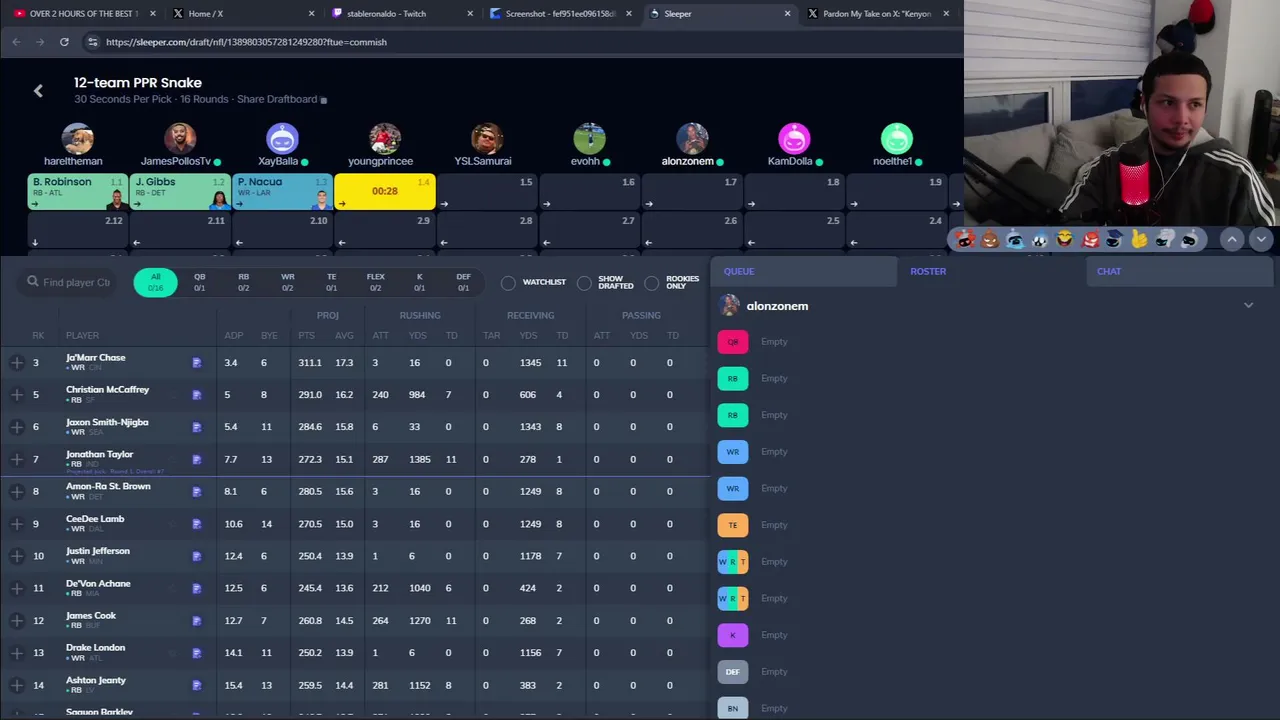Image resolution: width=1280 pixels, height=720 pixels.
Task: Send the crying blue robot reaction
Action: click(x=1014, y=240)
